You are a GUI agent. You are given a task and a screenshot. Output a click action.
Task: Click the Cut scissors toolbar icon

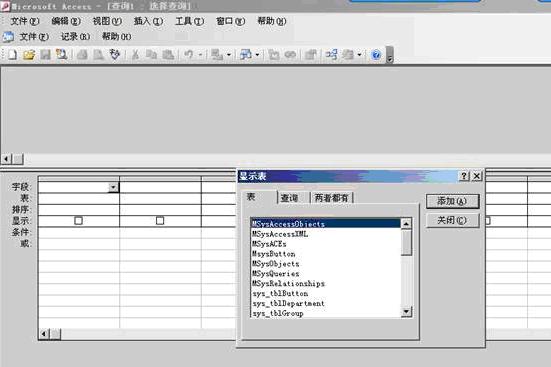coord(135,54)
